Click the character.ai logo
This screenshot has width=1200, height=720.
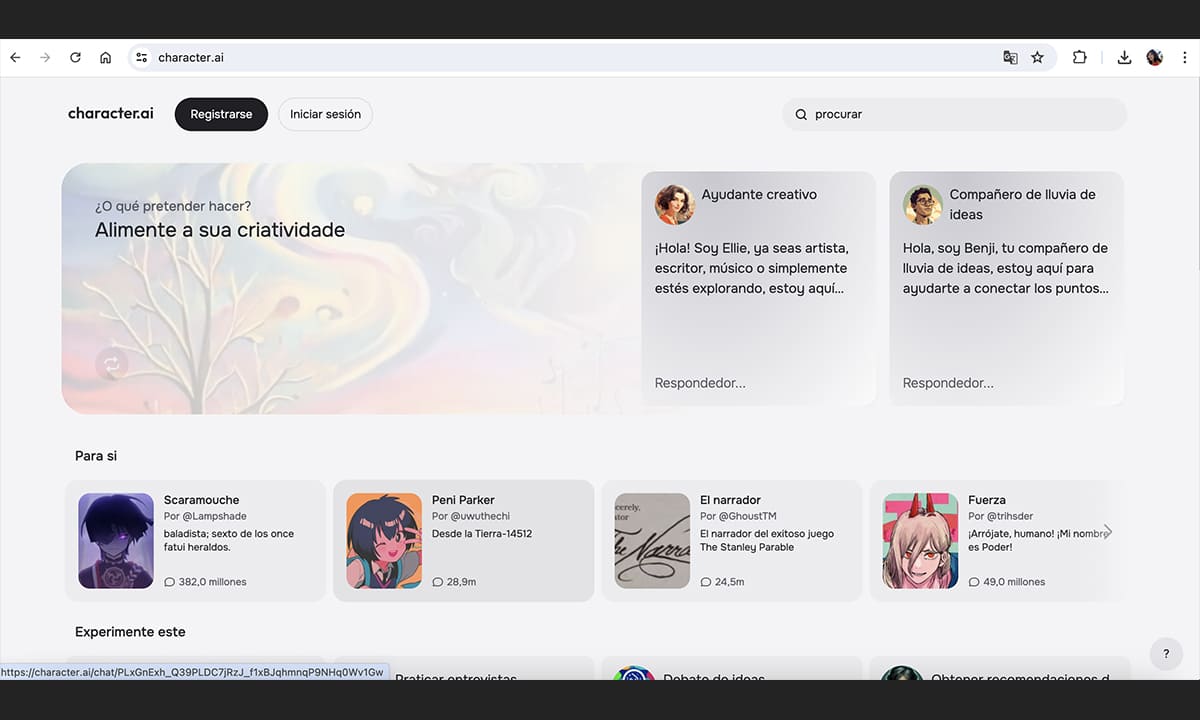[x=111, y=114]
